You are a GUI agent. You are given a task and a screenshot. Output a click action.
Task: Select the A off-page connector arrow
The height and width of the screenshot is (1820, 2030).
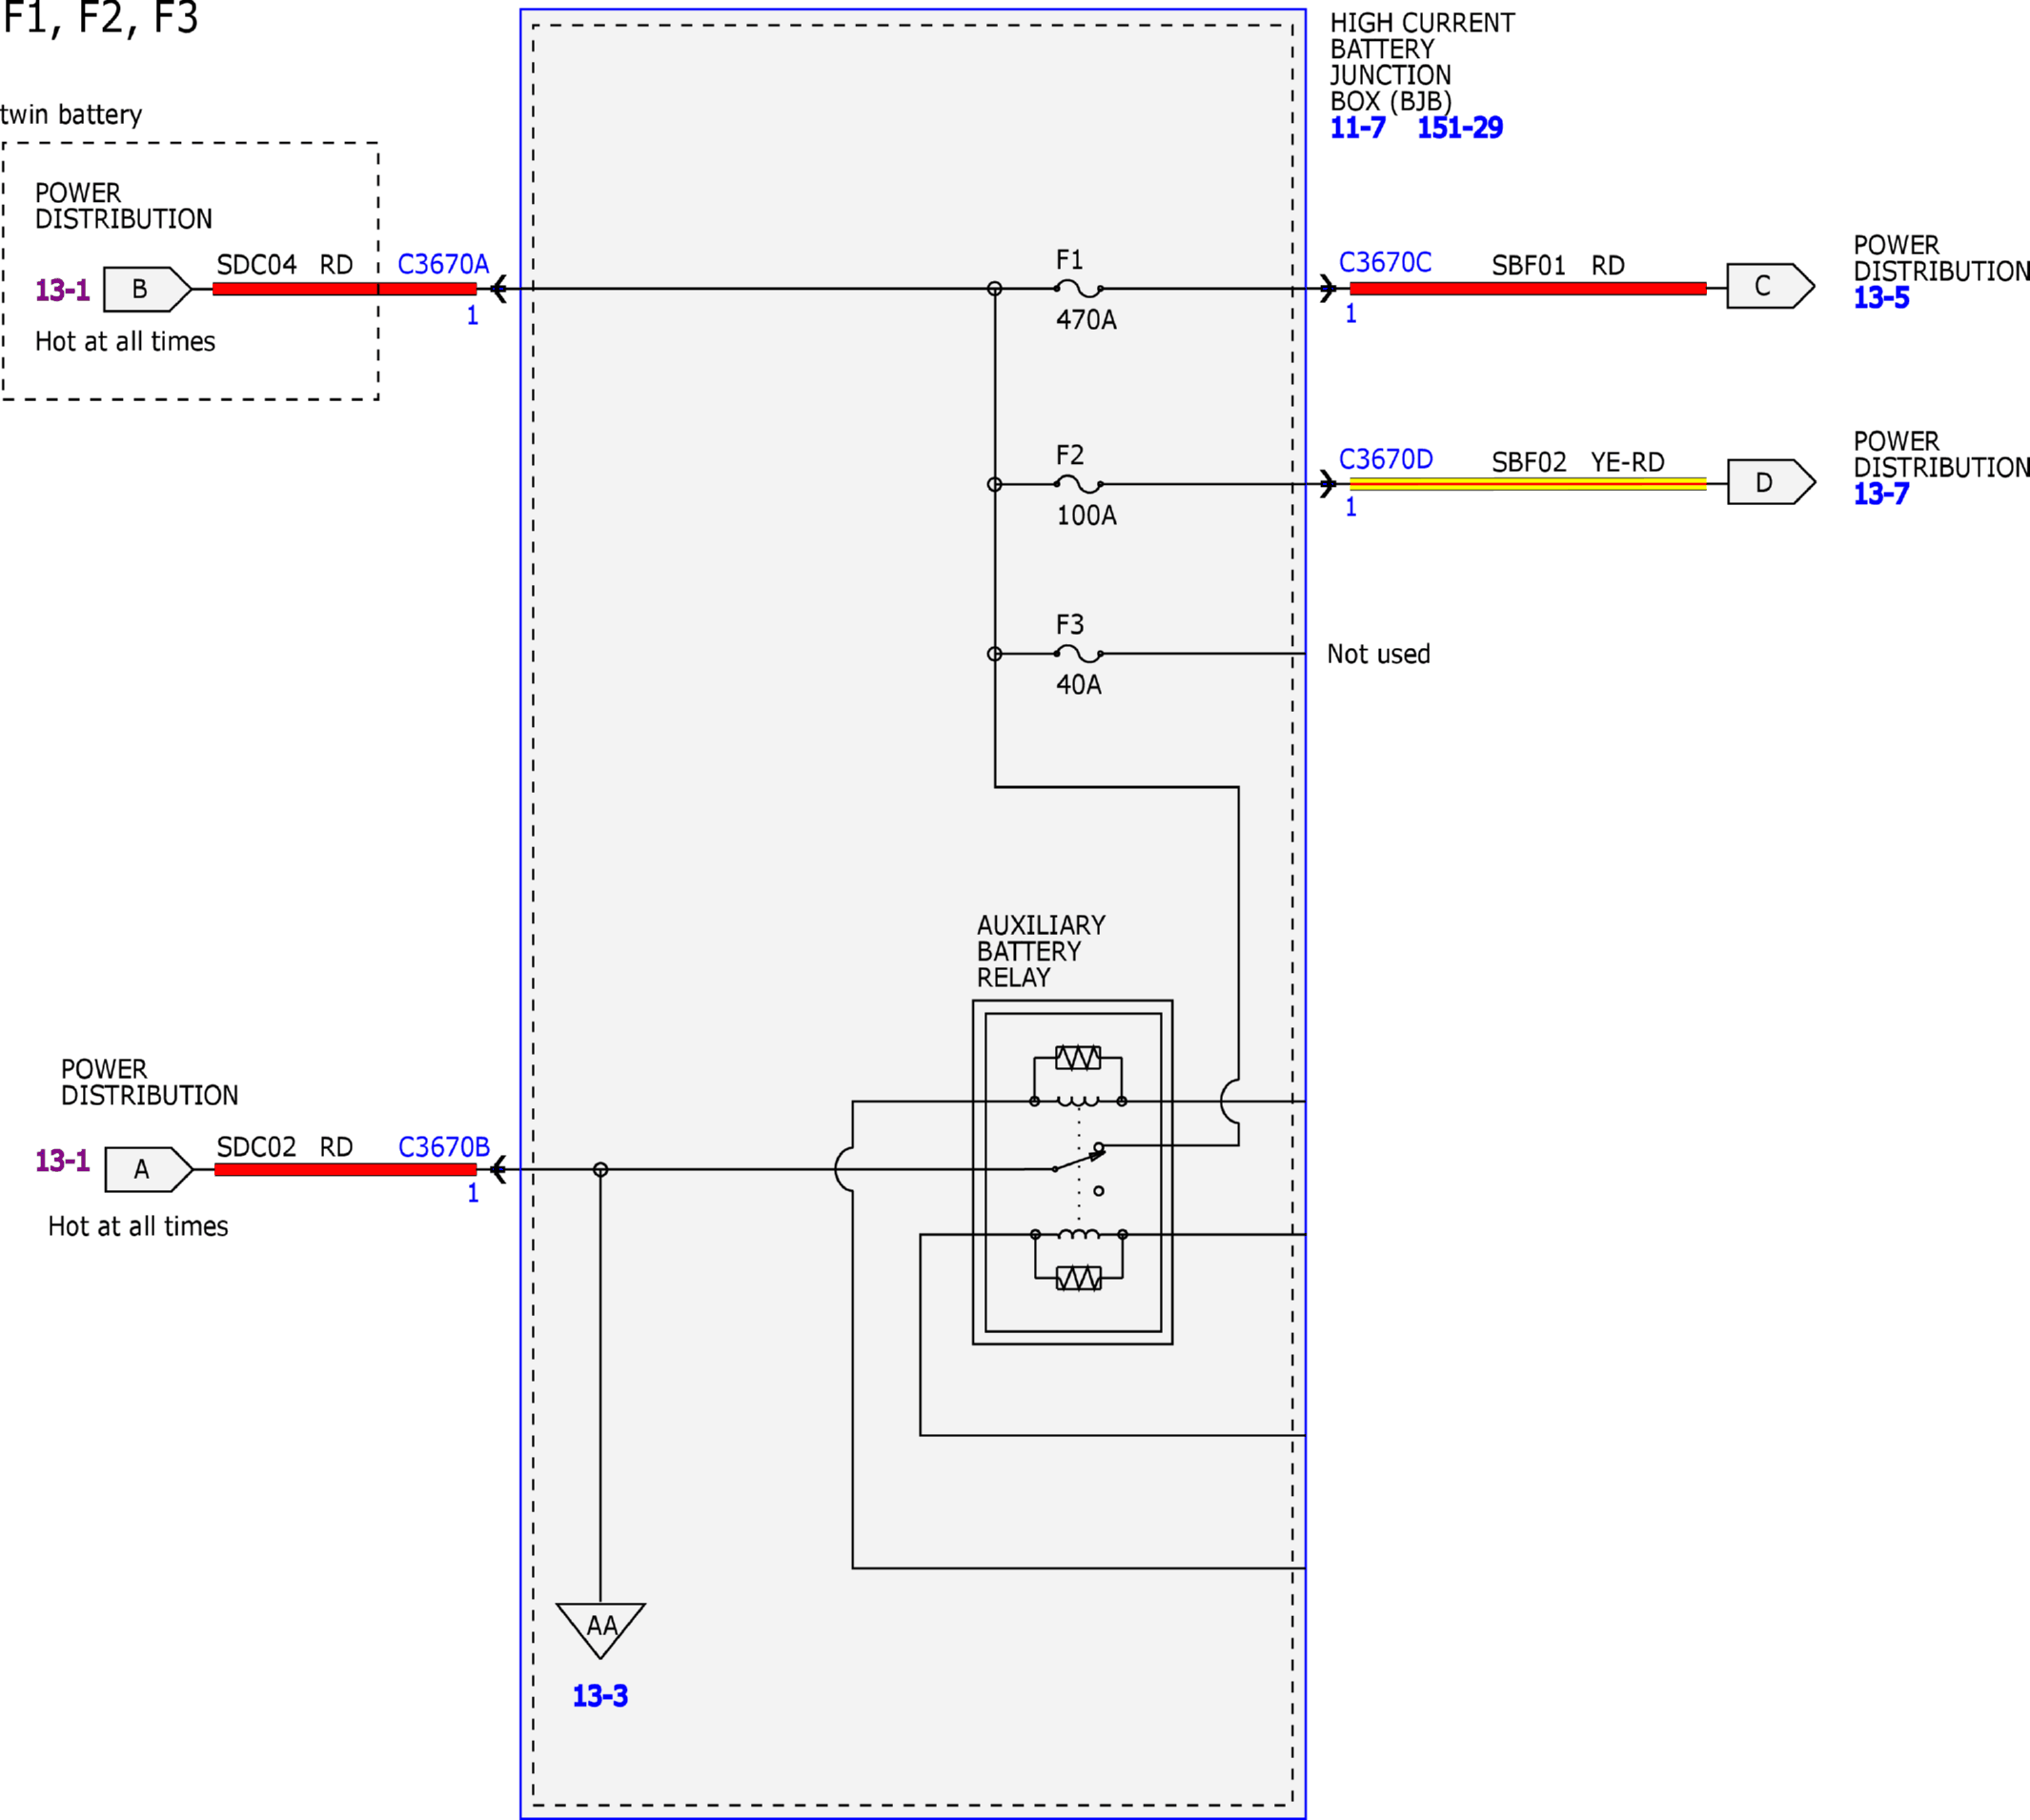coord(149,1169)
